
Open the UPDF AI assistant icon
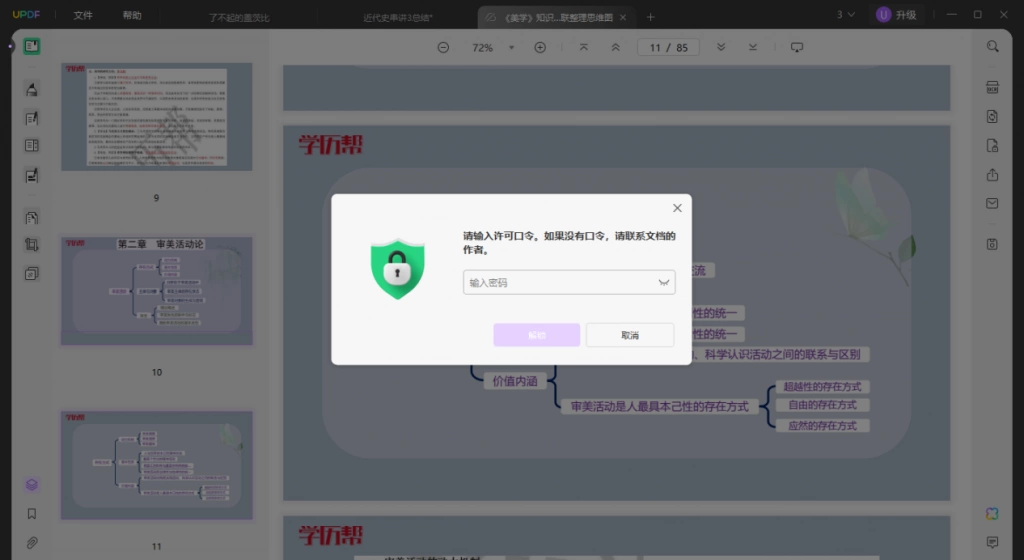point(992,514)
